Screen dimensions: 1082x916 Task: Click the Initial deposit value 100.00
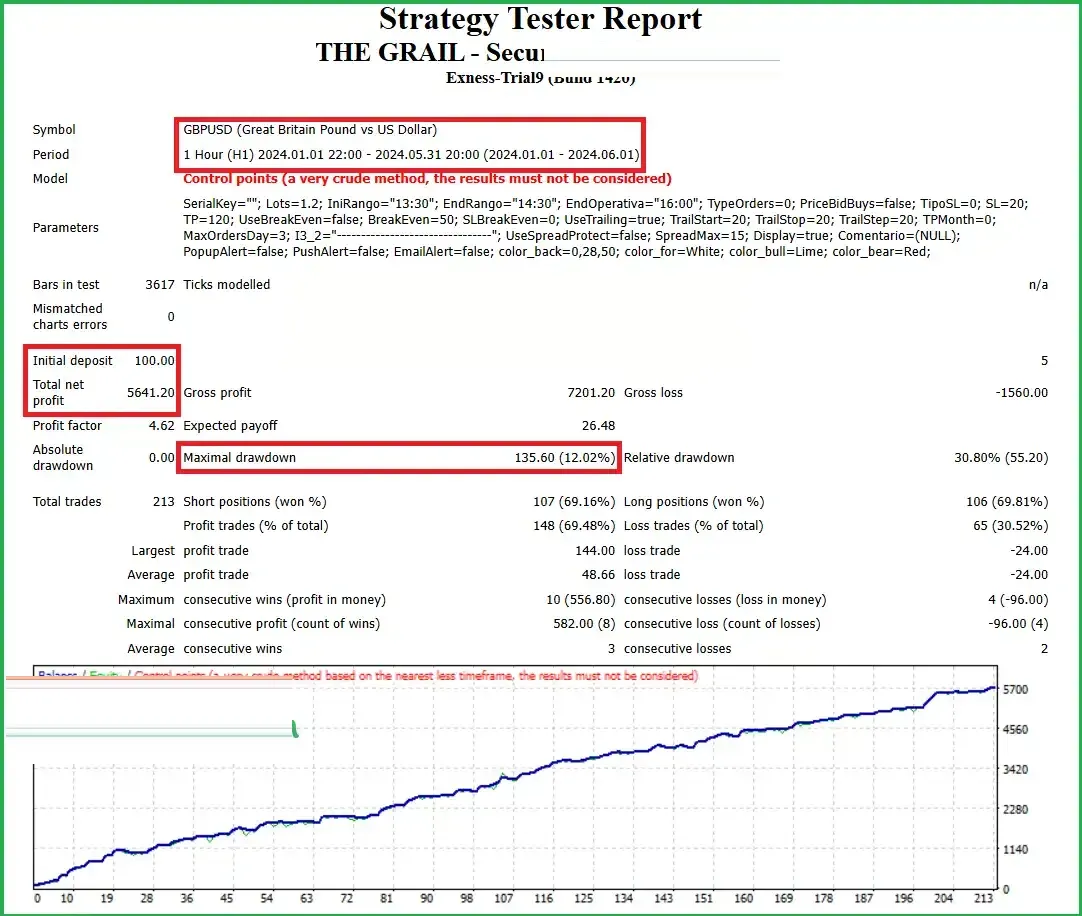[155, 360]
